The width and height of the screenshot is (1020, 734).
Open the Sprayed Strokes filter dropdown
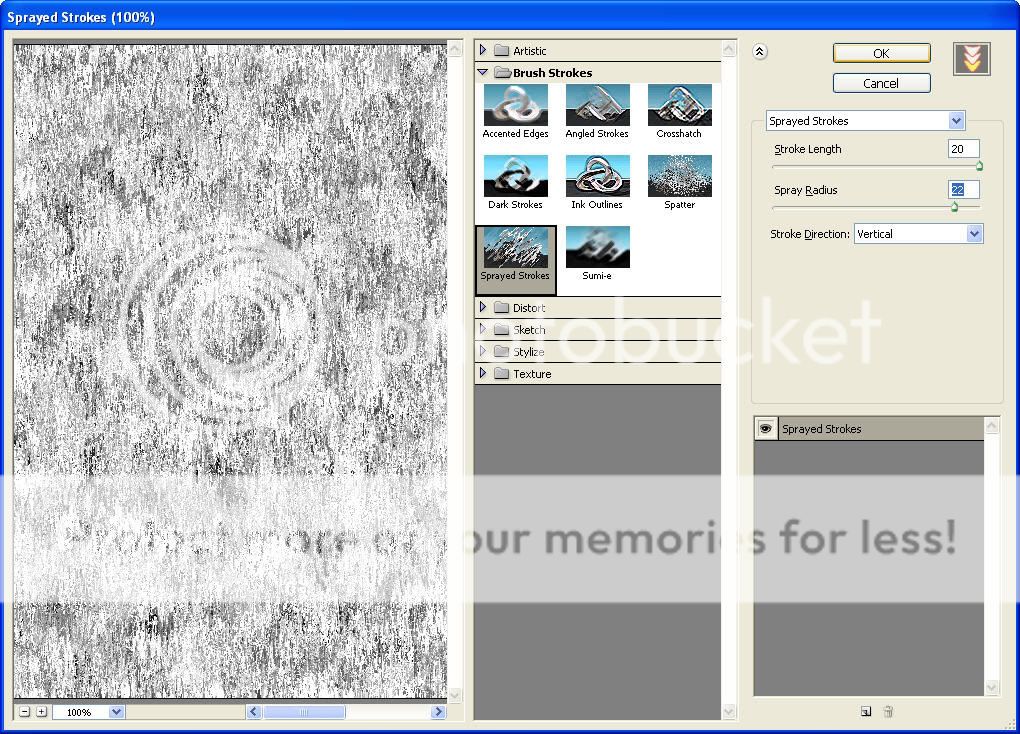click(956, 121)
